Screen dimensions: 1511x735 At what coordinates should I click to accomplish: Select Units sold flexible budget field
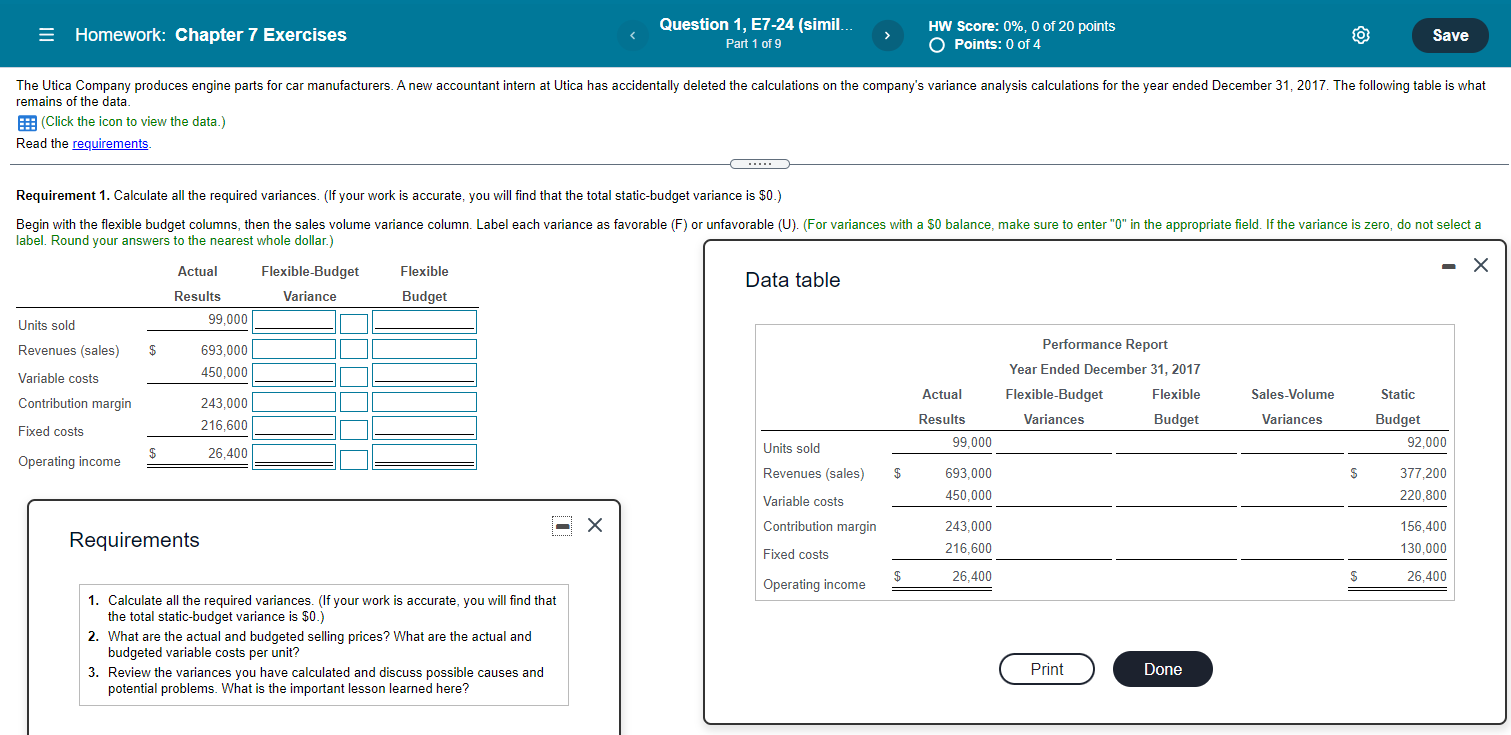click(425, 322)
